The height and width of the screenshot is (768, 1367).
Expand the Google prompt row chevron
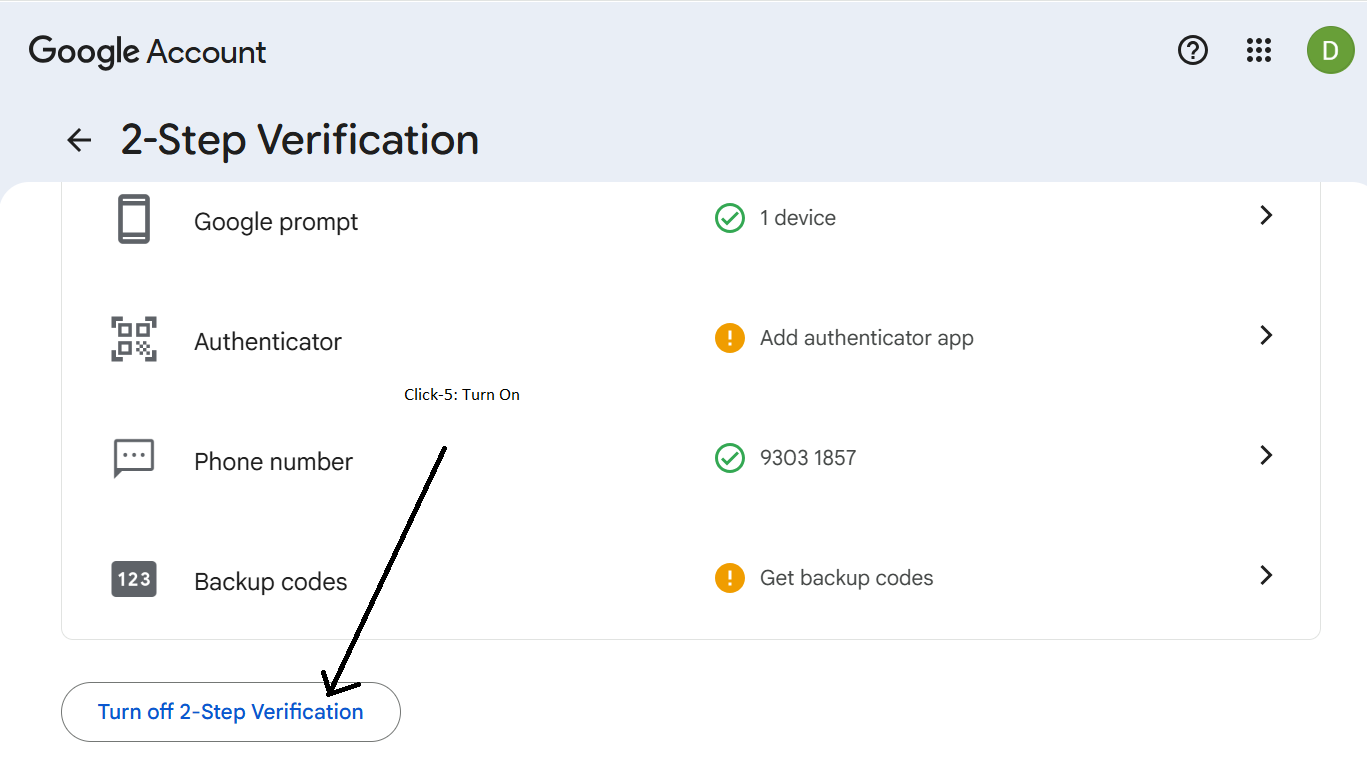click(x=1266, y=215)
